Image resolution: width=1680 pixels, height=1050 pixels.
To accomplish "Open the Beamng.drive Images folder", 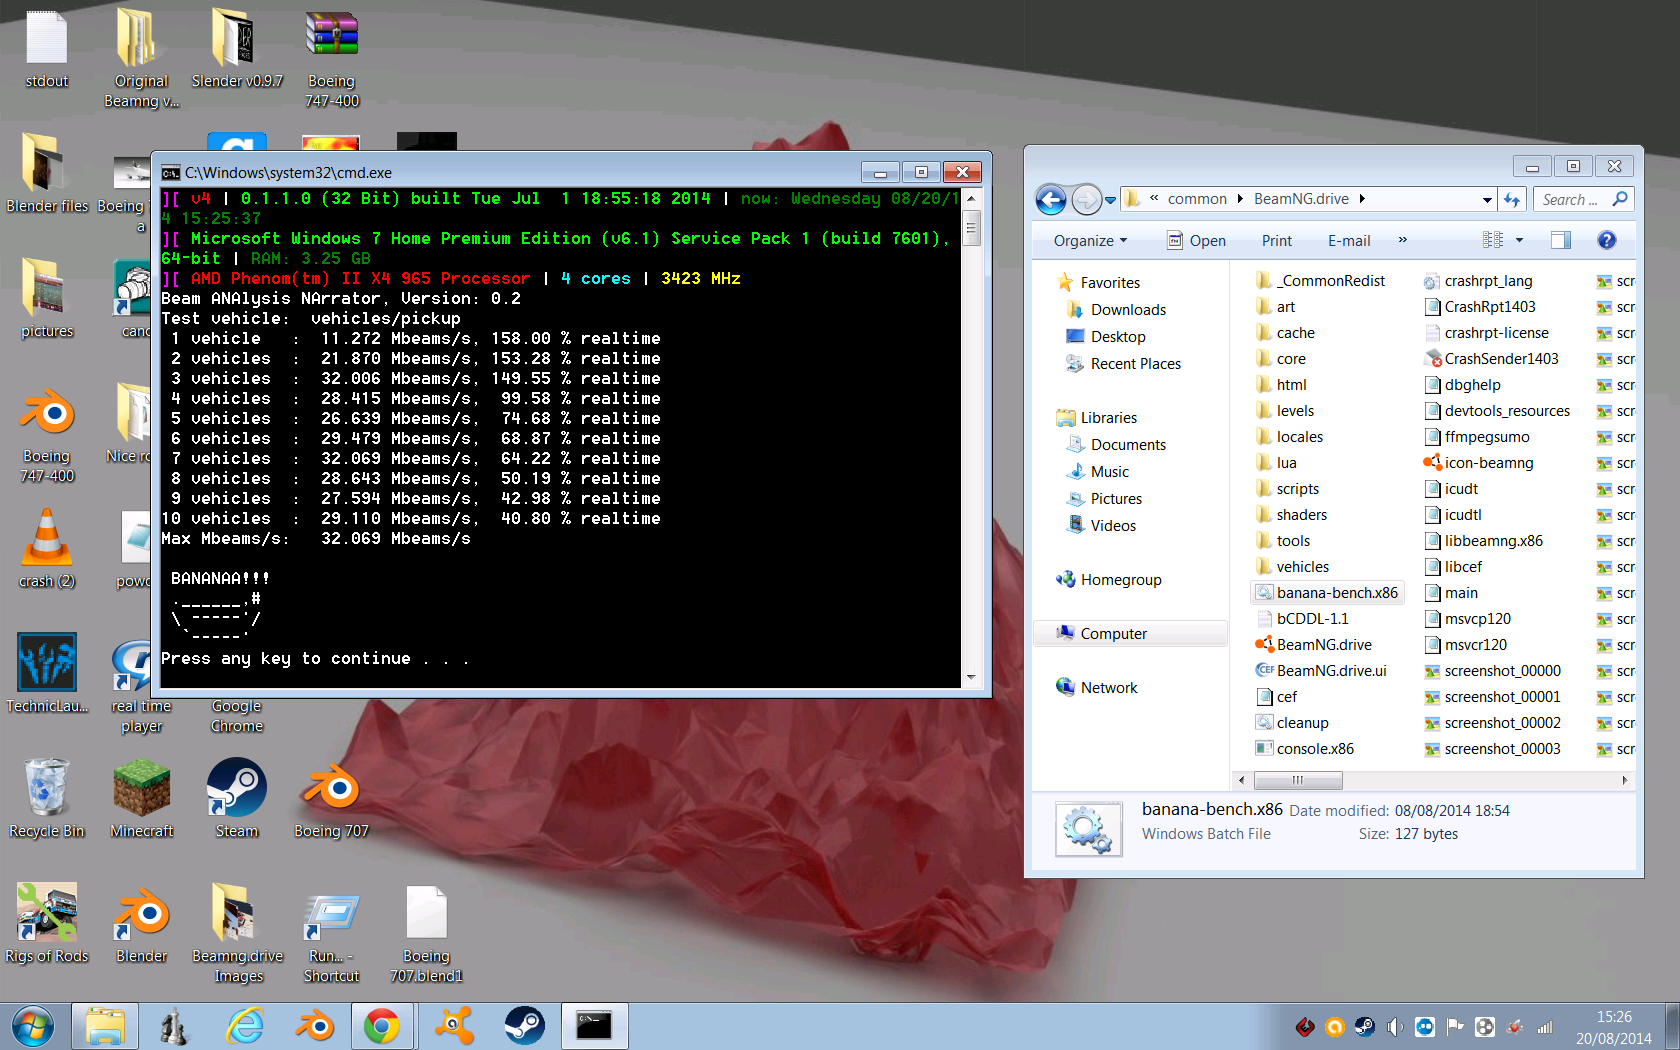I will [237, 933].
